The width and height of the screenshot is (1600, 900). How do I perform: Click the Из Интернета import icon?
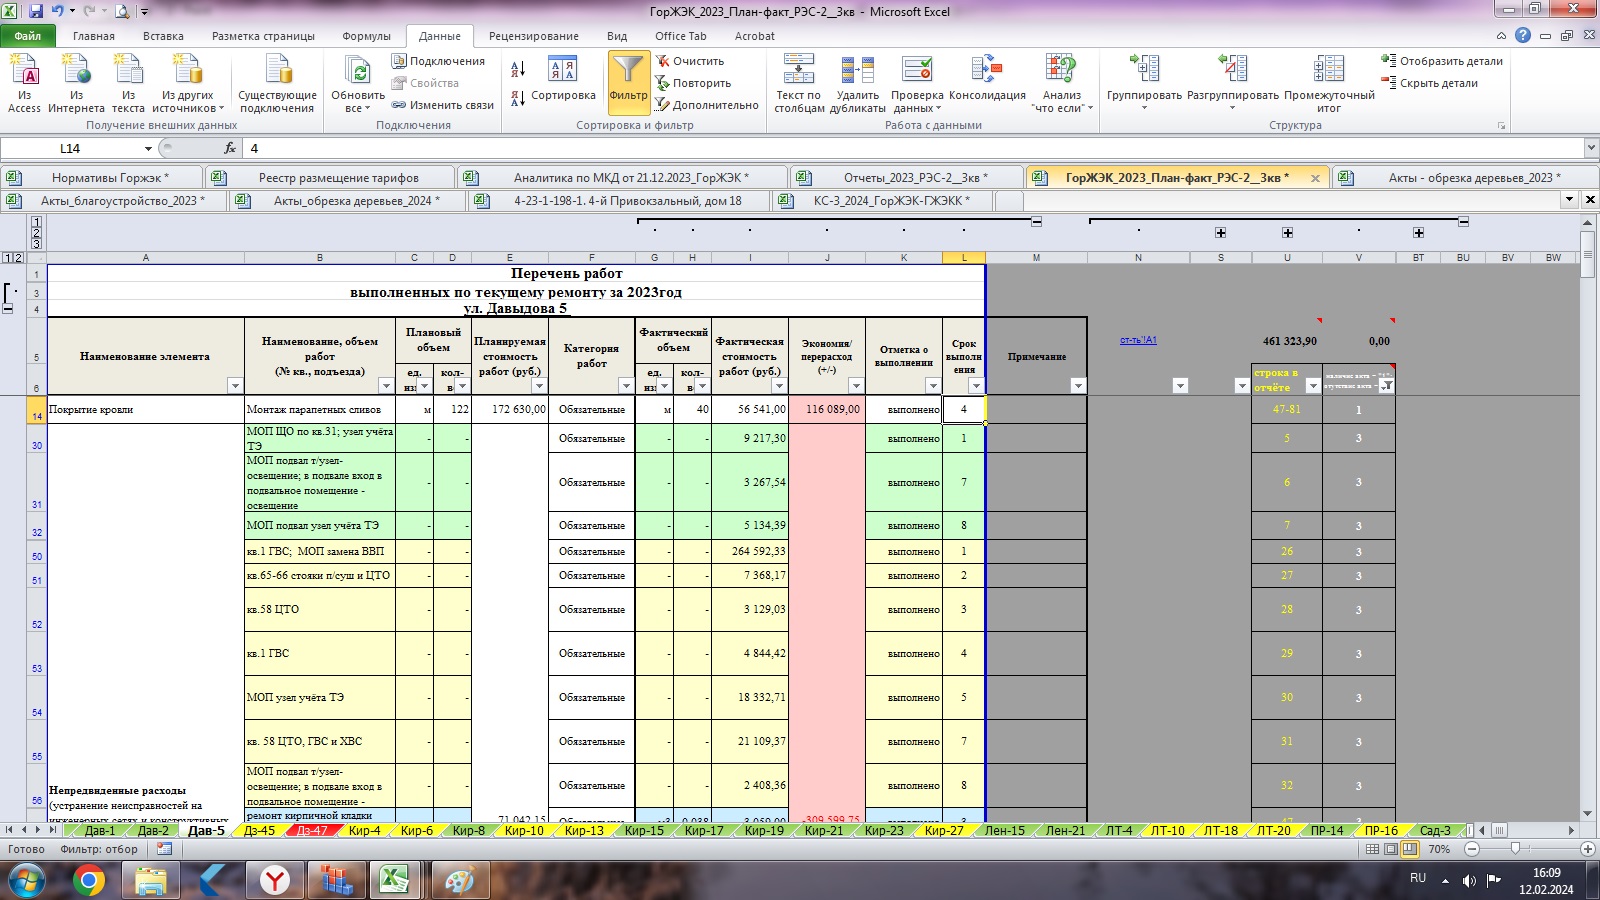click(76, 83)
